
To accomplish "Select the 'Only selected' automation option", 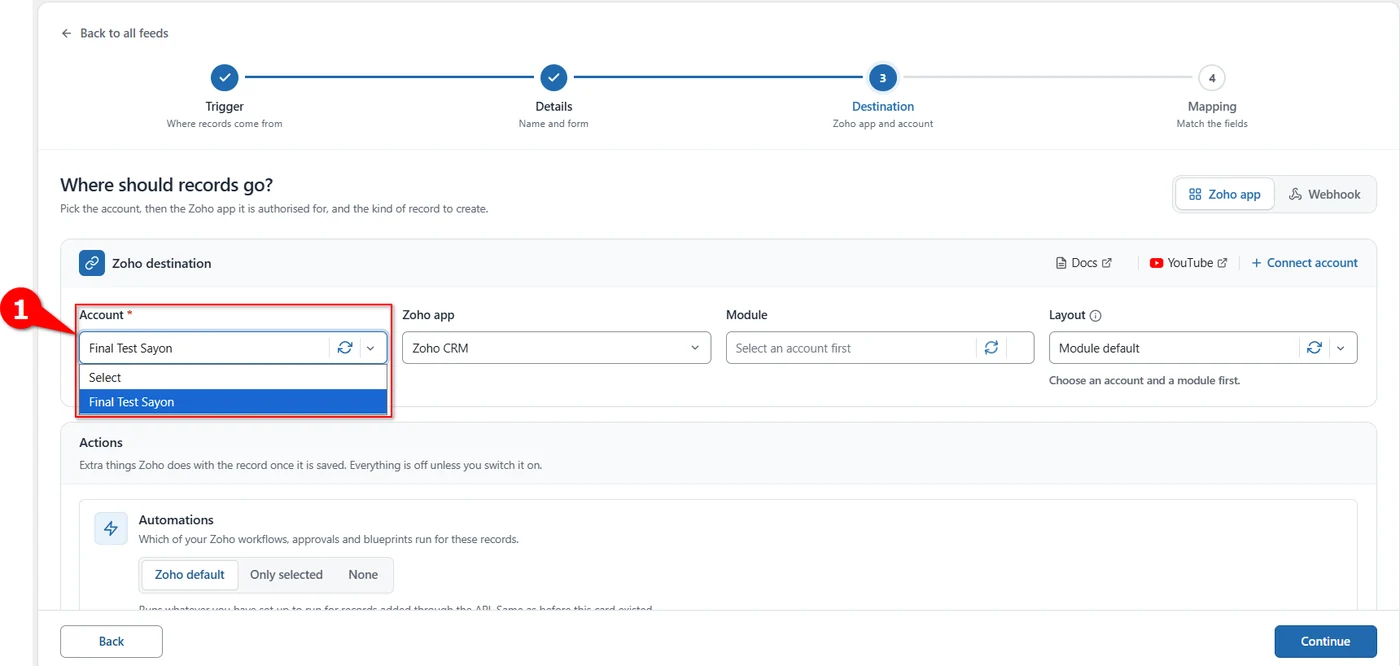I will point(286,575).
